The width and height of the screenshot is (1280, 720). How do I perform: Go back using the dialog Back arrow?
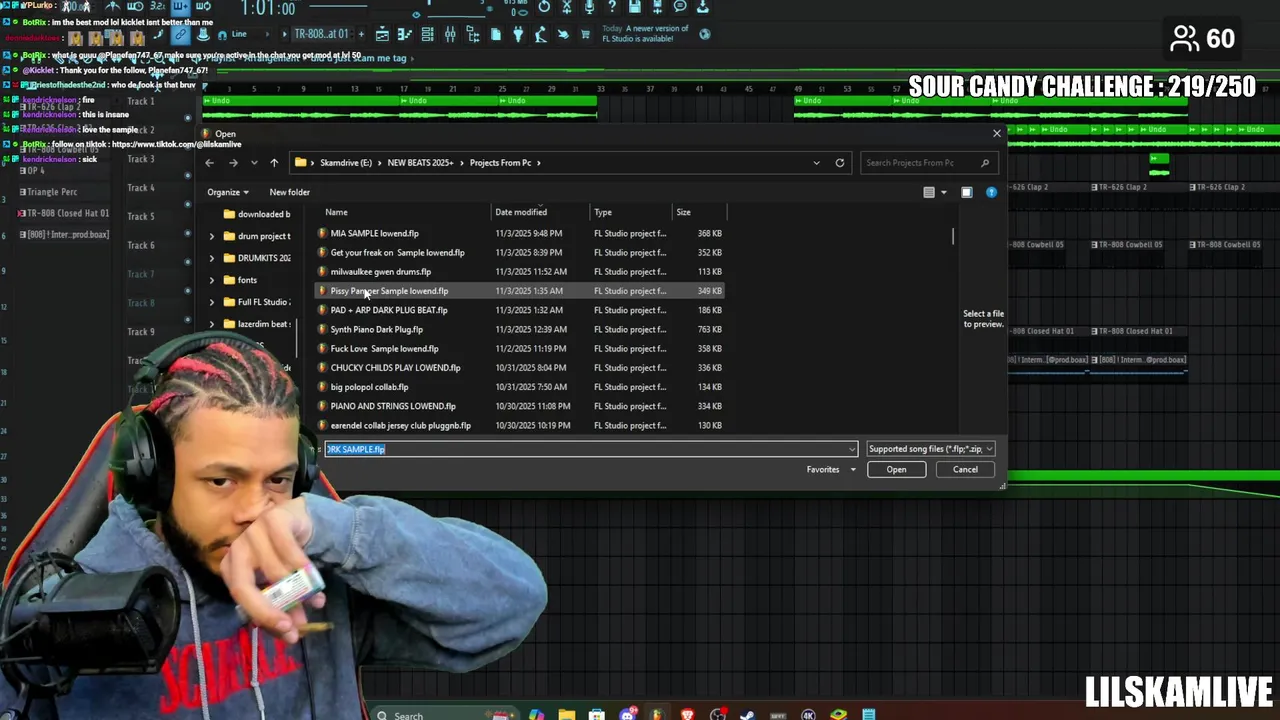click(x=209, y=163)
